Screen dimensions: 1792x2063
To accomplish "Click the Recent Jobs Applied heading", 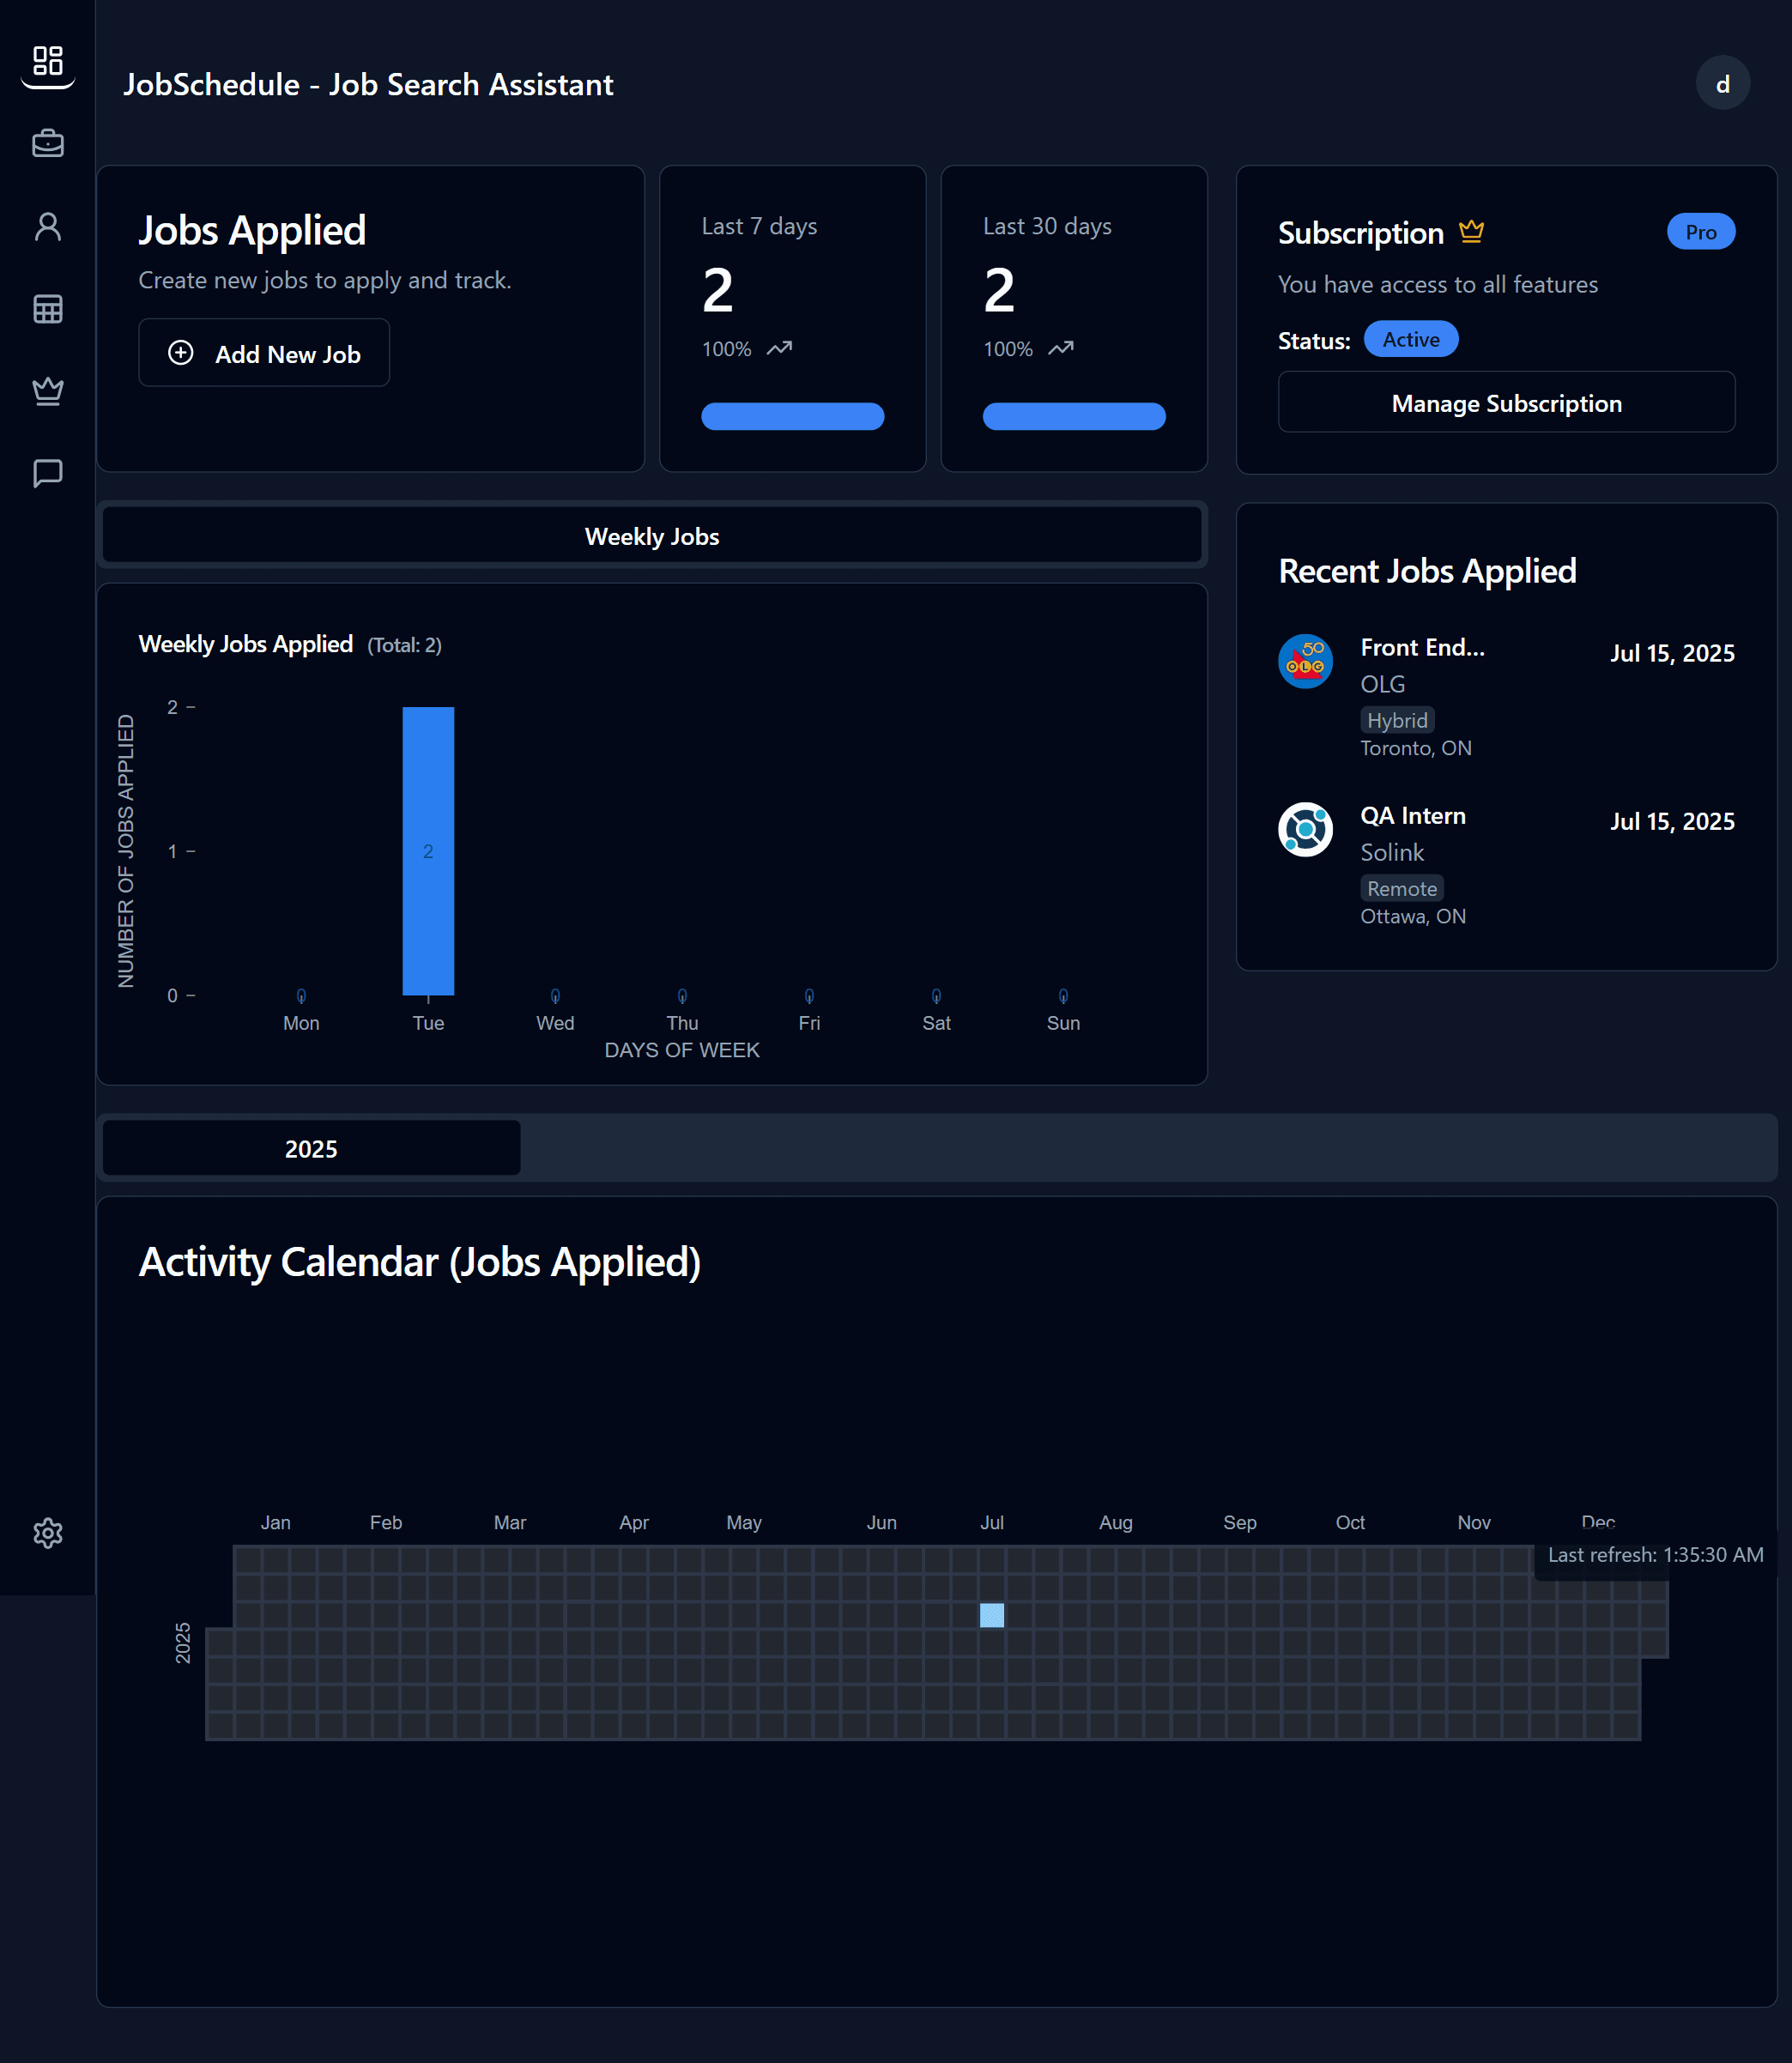I will click(1427, 570).
